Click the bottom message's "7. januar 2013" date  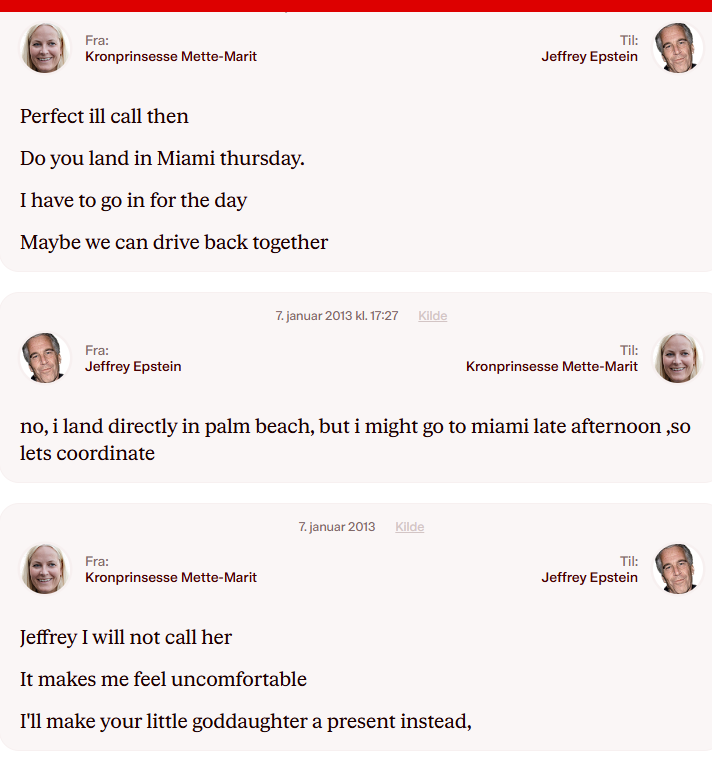click(x=337, y=527)
